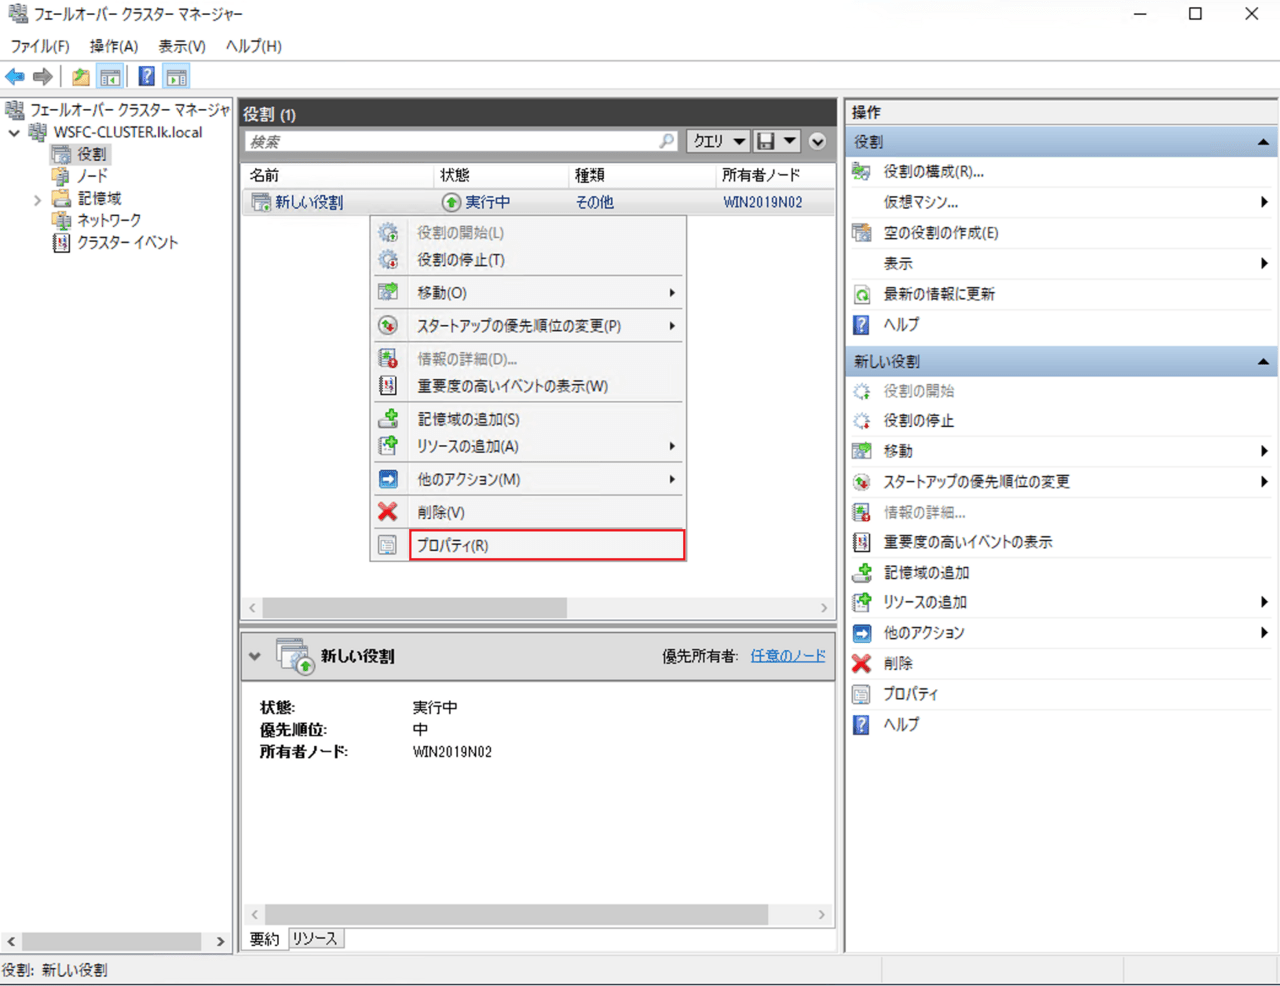Click the 重要度の高いイベントの表示 icon in actions pane
1280x986 pixels.
(x=861, y=542)
